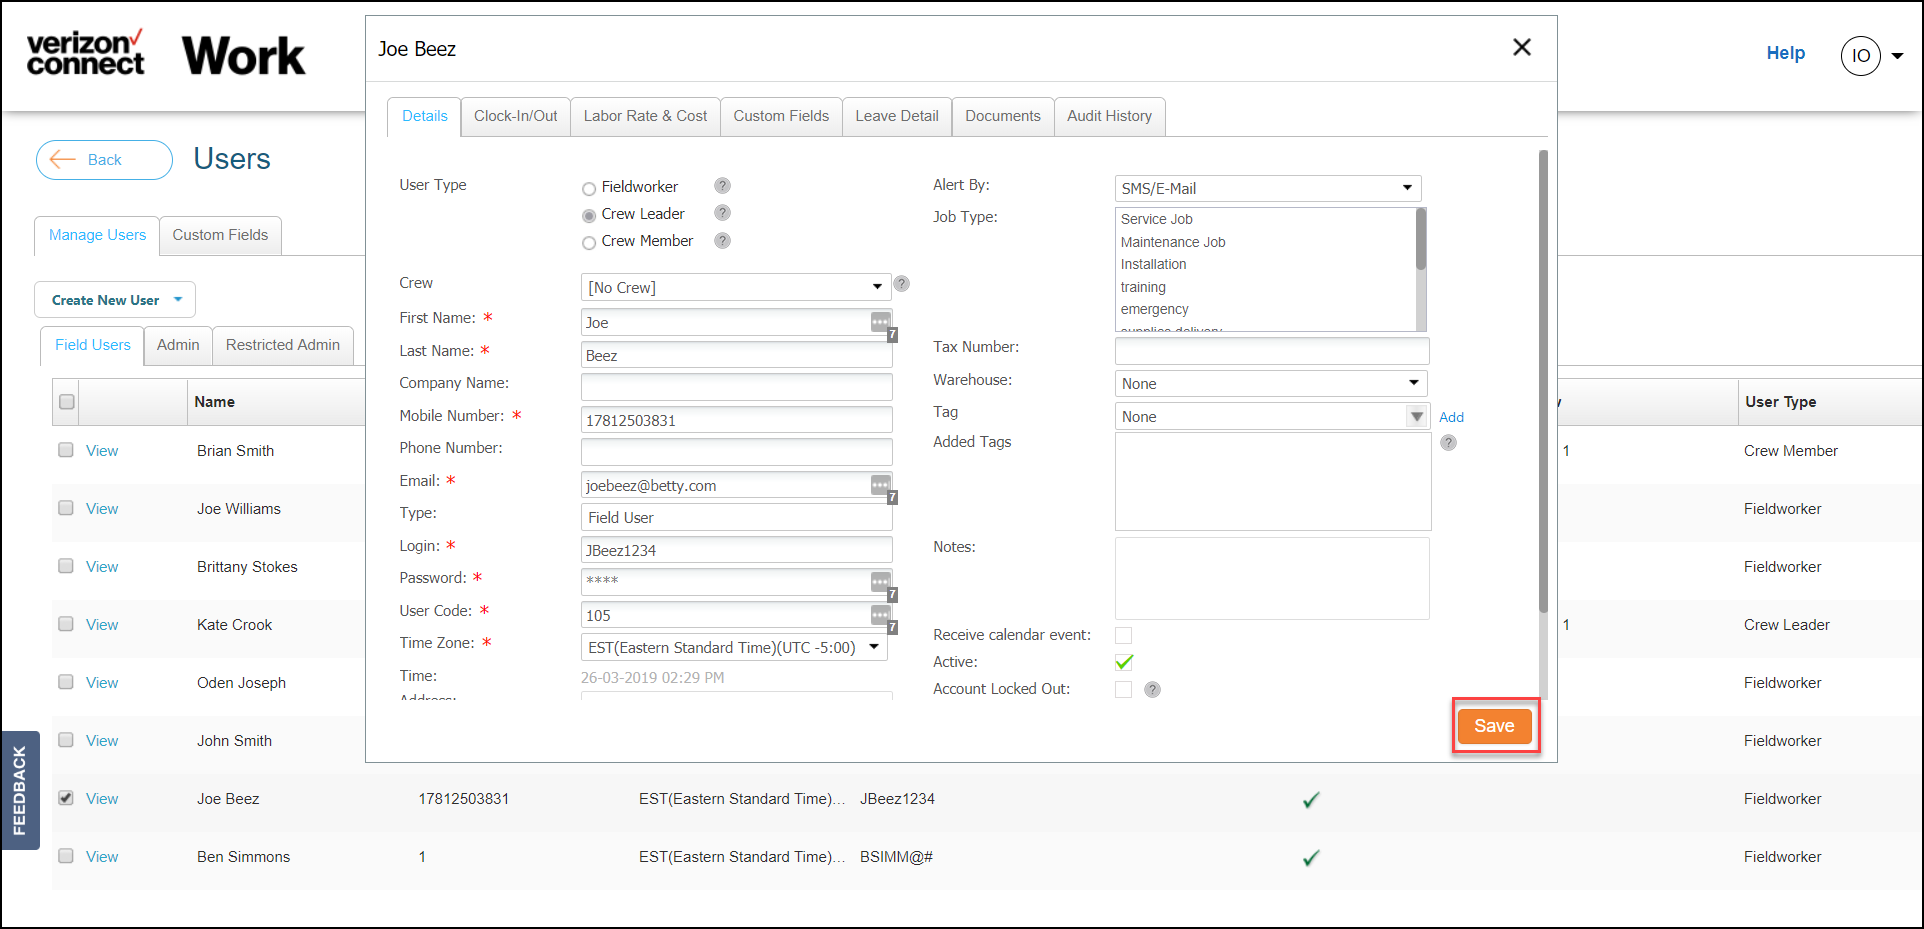
Task: Click the Notes text area
Action: pyautogui.click(x=1272, y=578)
